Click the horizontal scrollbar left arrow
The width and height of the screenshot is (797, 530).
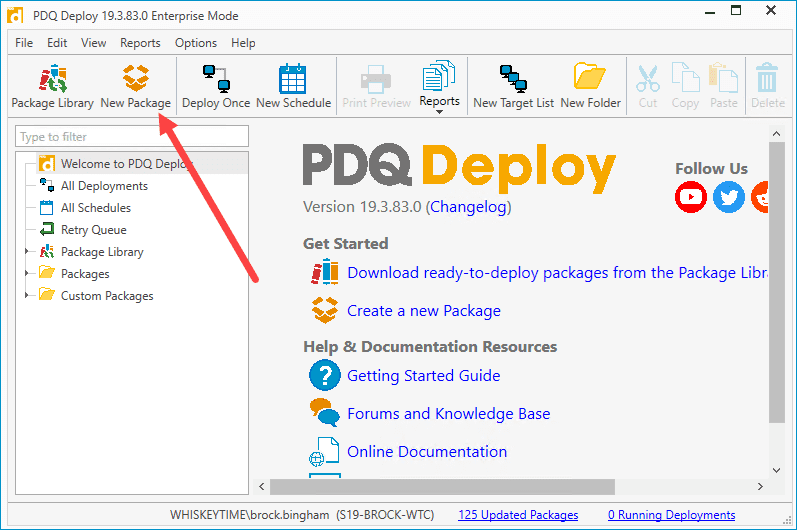point(262,486)
